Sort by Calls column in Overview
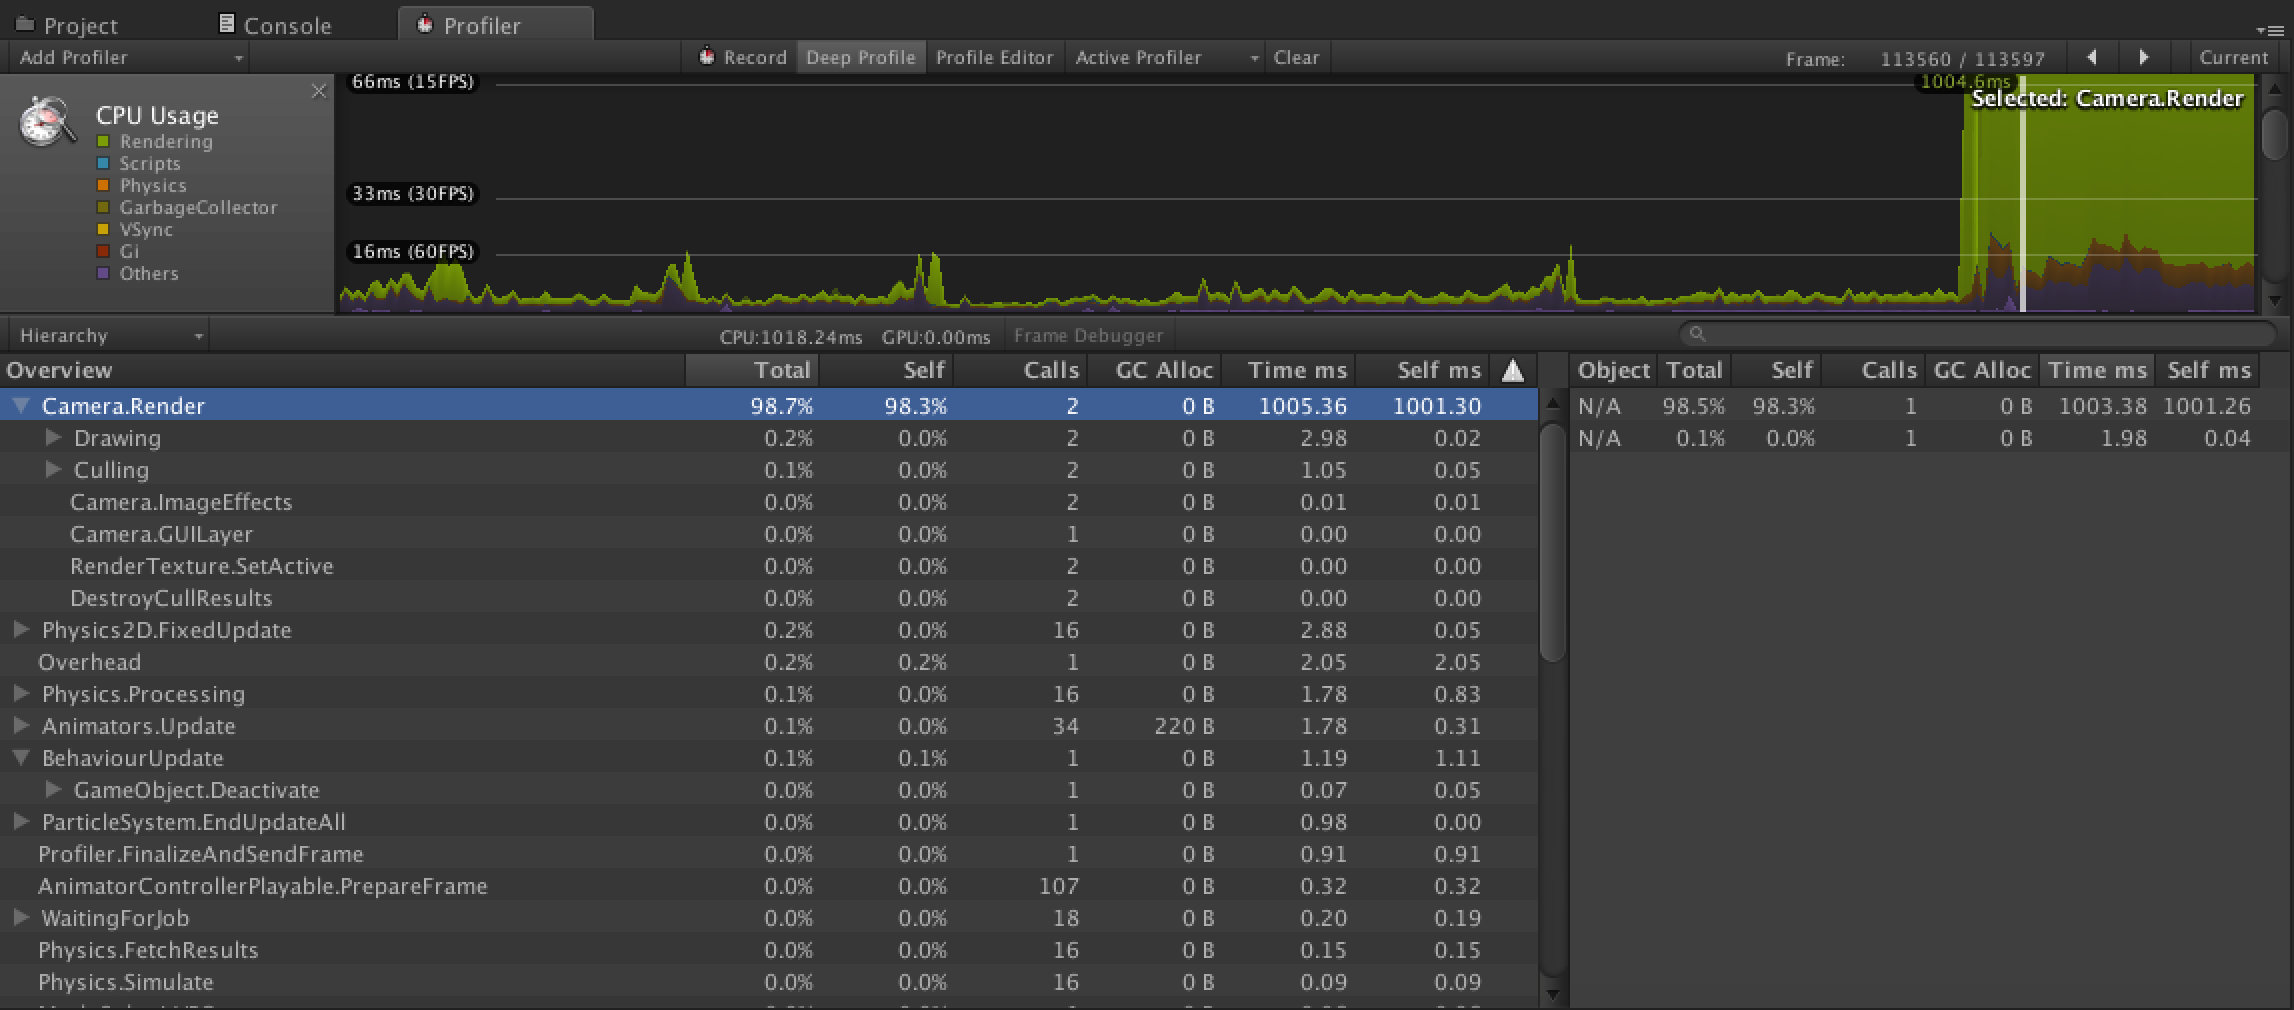 (x=1020, y=370)
